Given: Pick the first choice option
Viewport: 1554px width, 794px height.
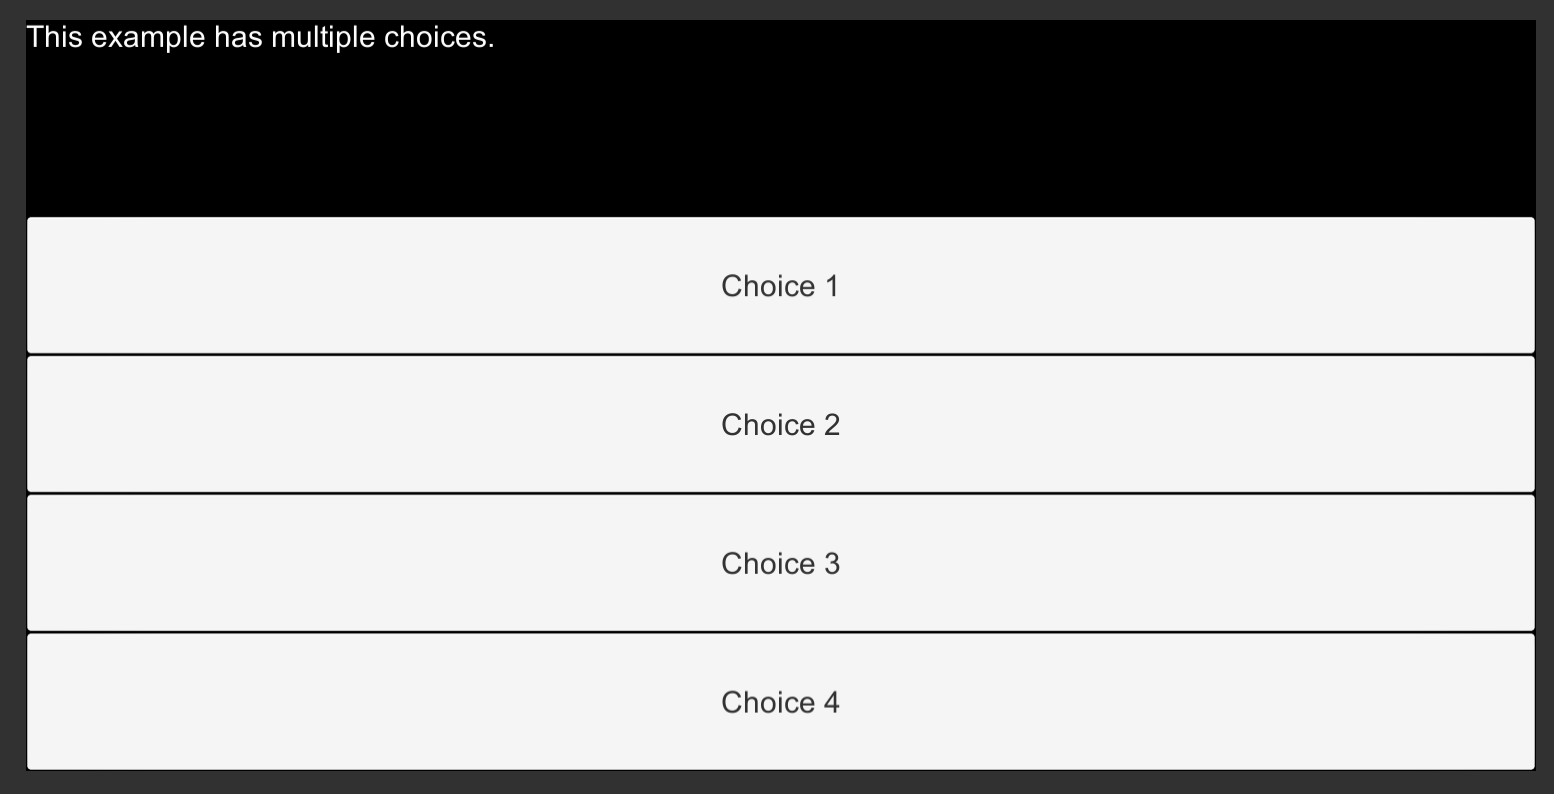Looking at the screenshot, I should coord(780,286).
